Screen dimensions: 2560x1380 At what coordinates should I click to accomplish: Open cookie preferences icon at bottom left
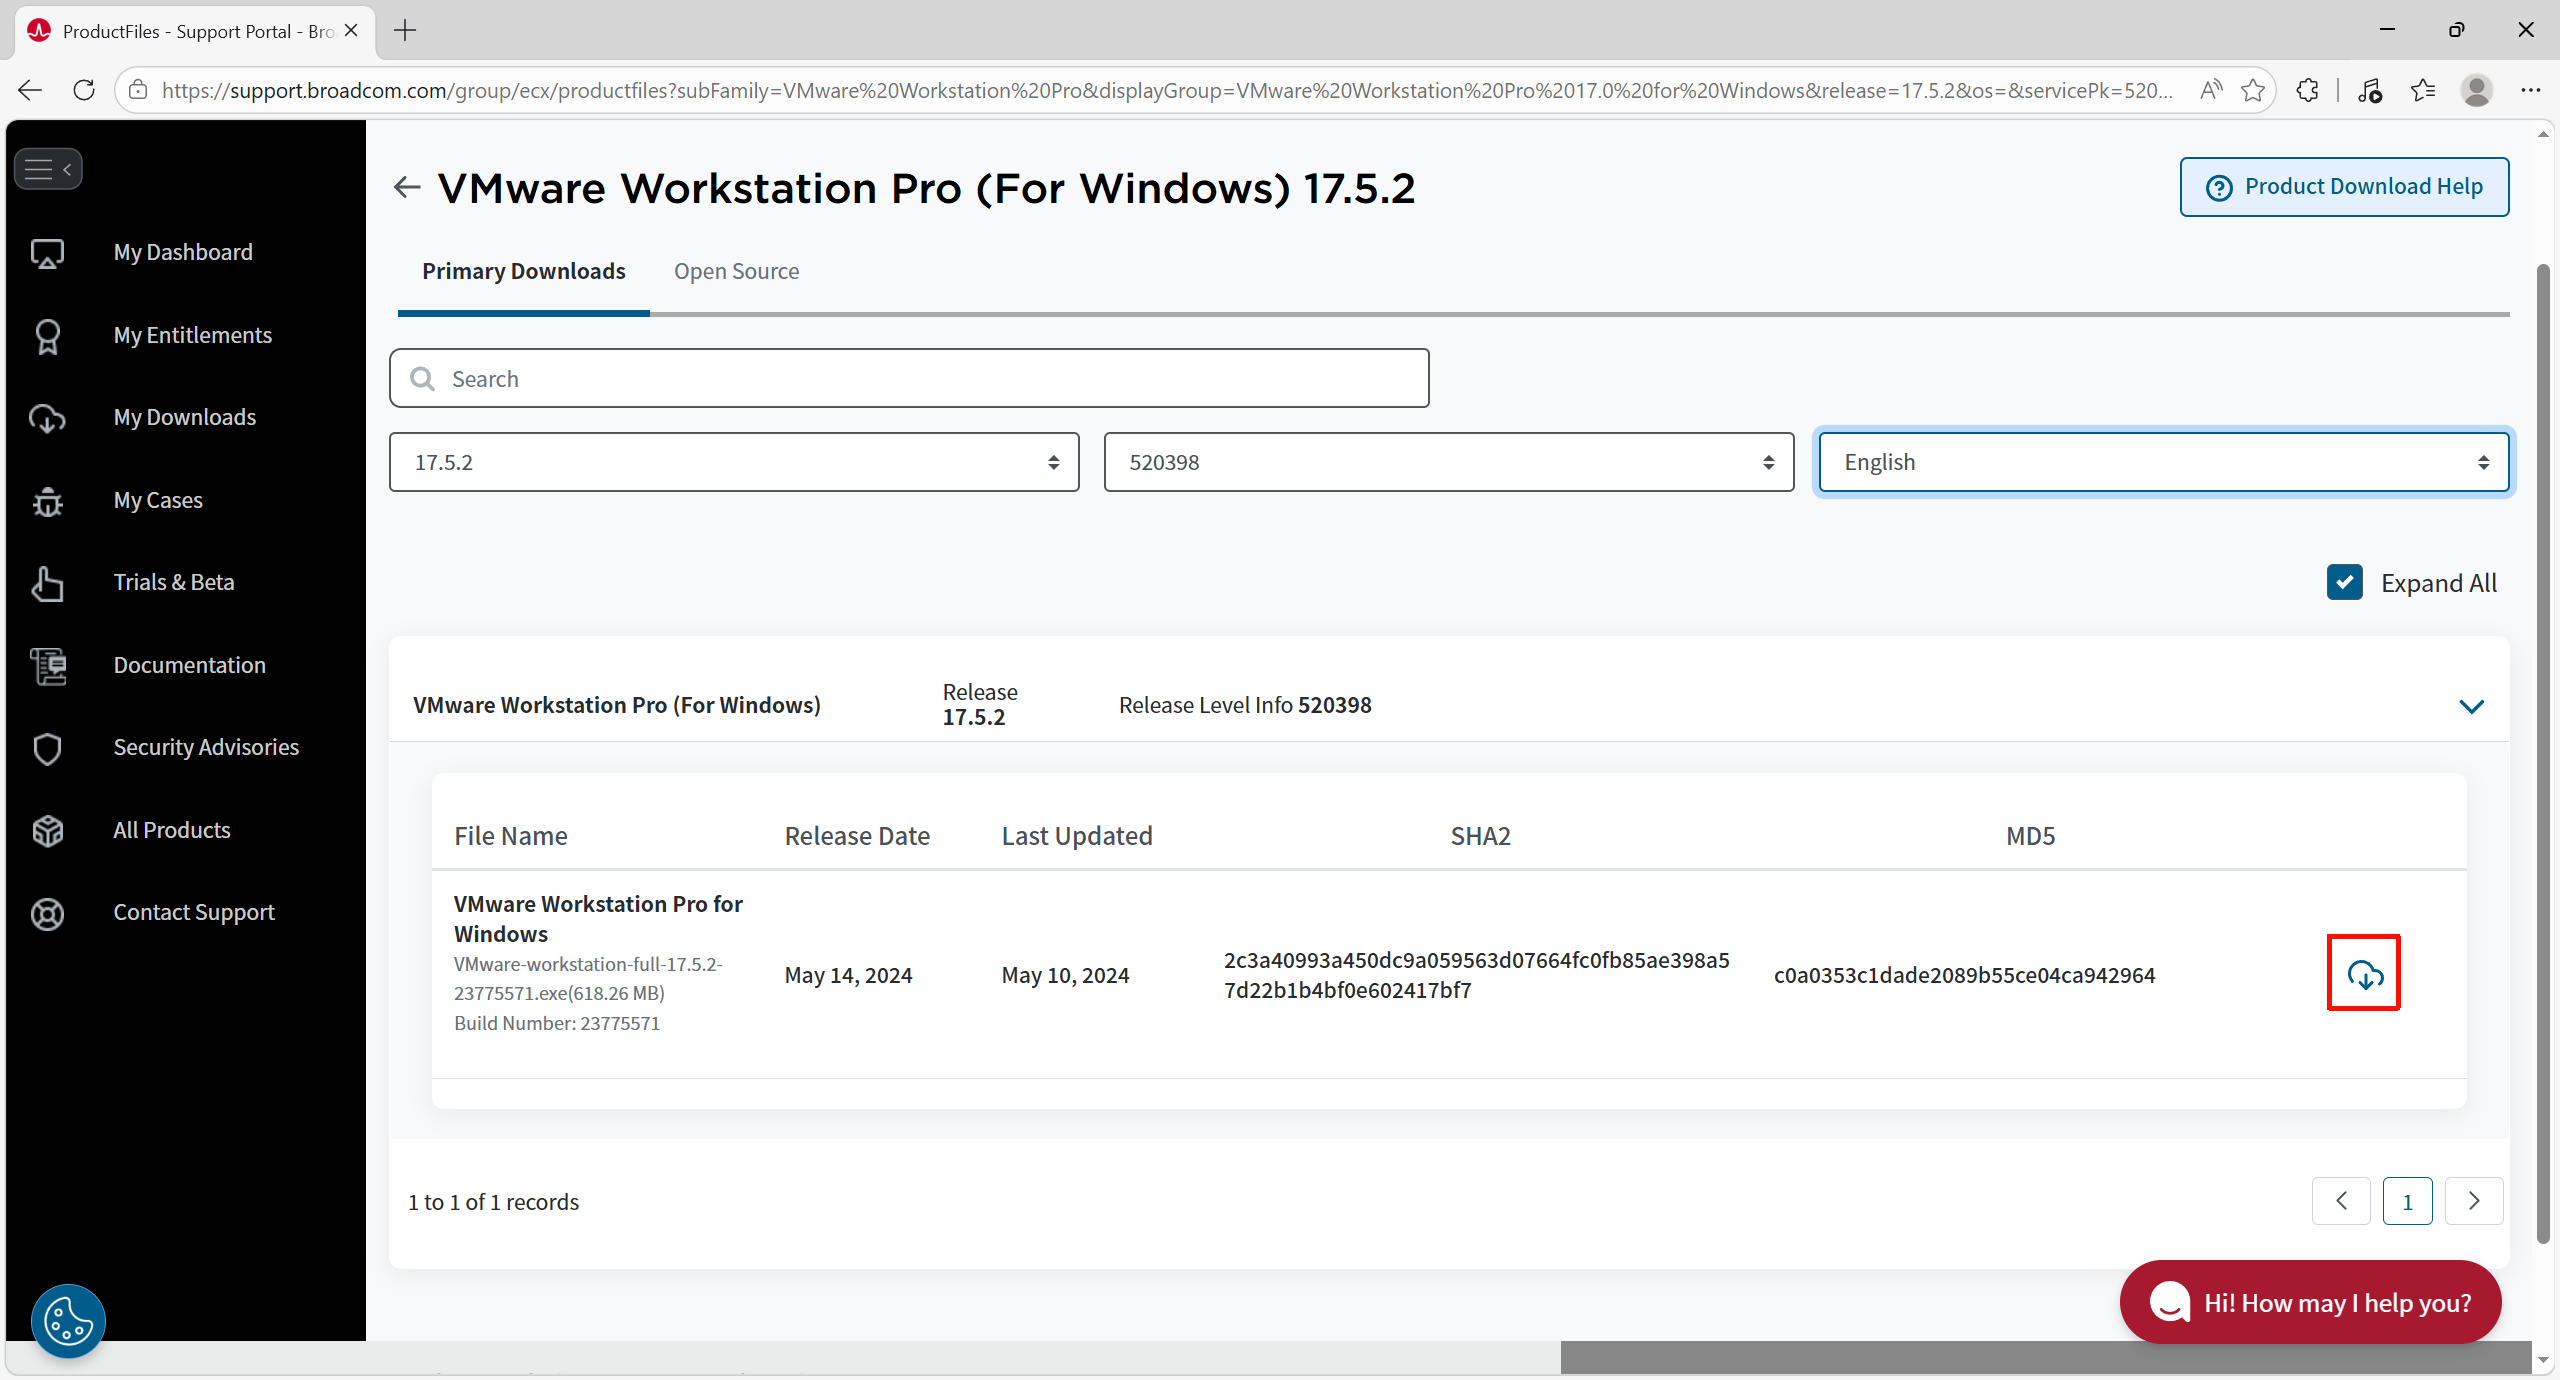click(x=68, y=1321)
